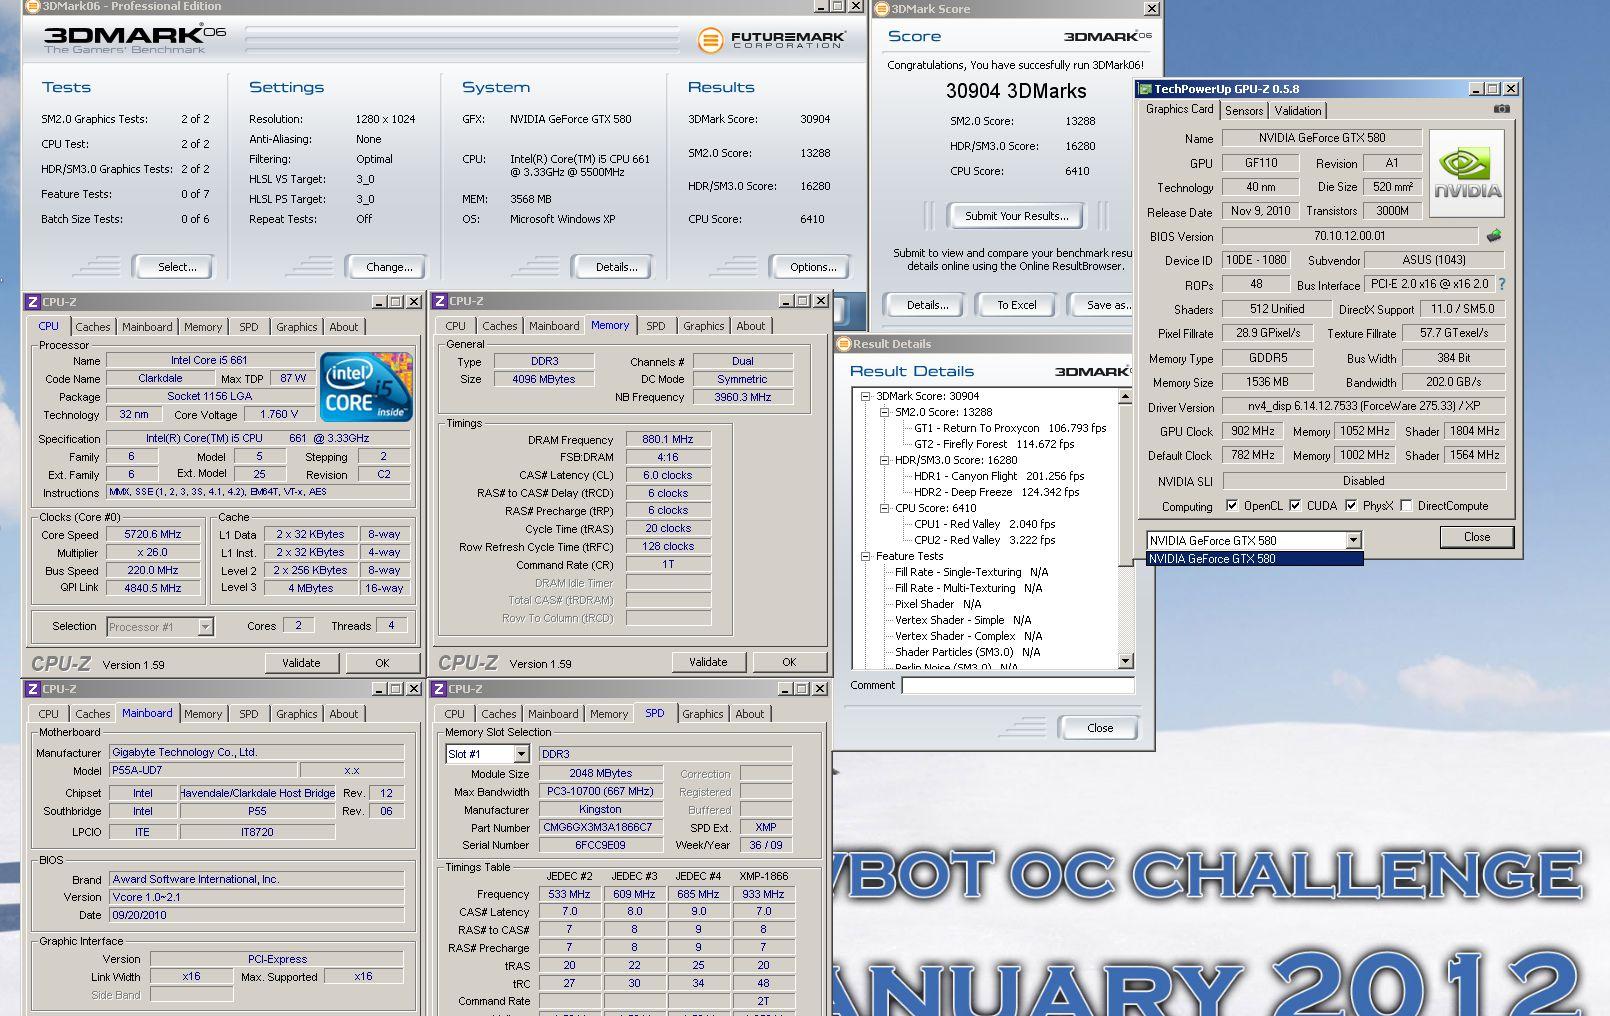Click the Z icon of the CPU-Z Memory window
The image size is (1610, 1016).
[x=439, y=301]
